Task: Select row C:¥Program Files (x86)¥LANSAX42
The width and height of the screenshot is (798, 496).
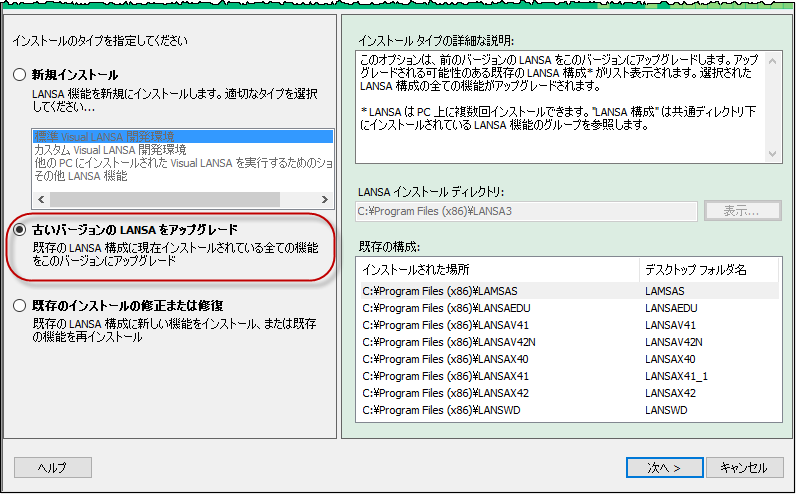Action: coord(569,393)
